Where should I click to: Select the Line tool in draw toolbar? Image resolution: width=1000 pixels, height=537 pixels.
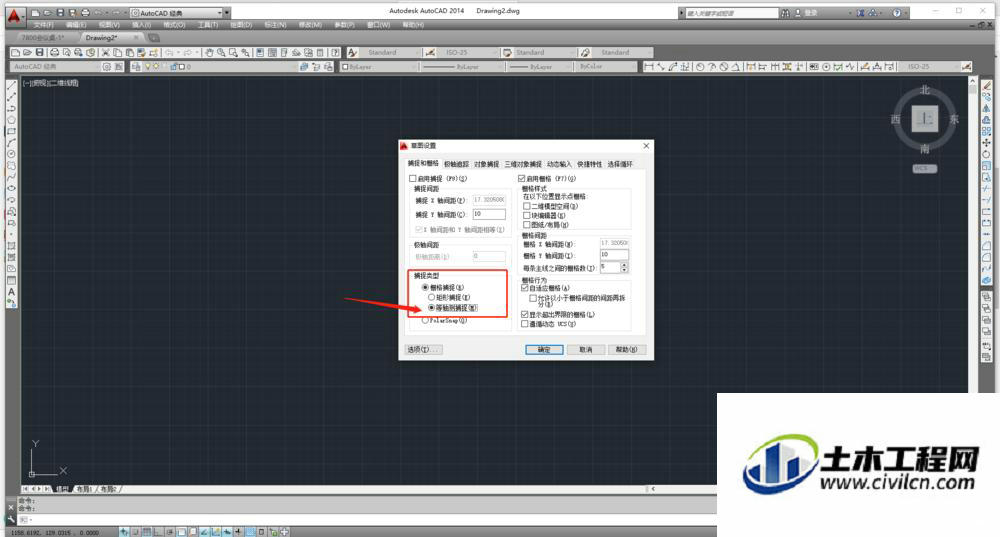[x=11, y=85]
